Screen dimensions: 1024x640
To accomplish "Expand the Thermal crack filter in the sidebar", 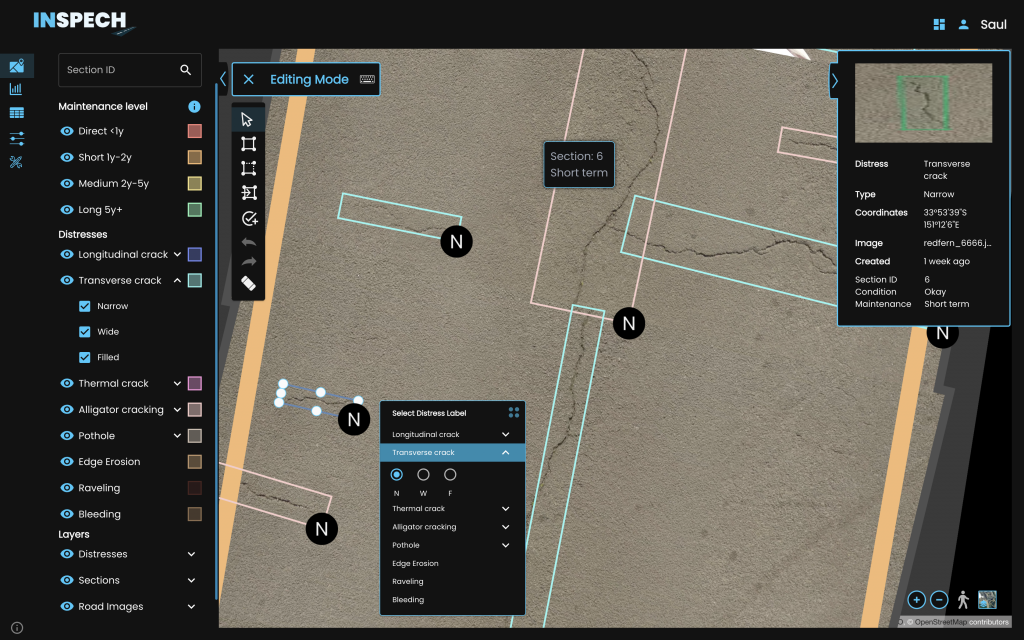I will coord(177,384).
